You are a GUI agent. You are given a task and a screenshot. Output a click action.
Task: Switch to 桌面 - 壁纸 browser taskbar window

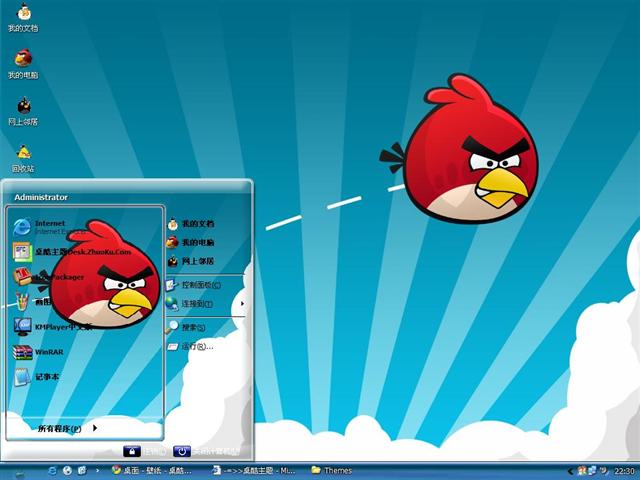pyautogui.click(x=152, y=471)
